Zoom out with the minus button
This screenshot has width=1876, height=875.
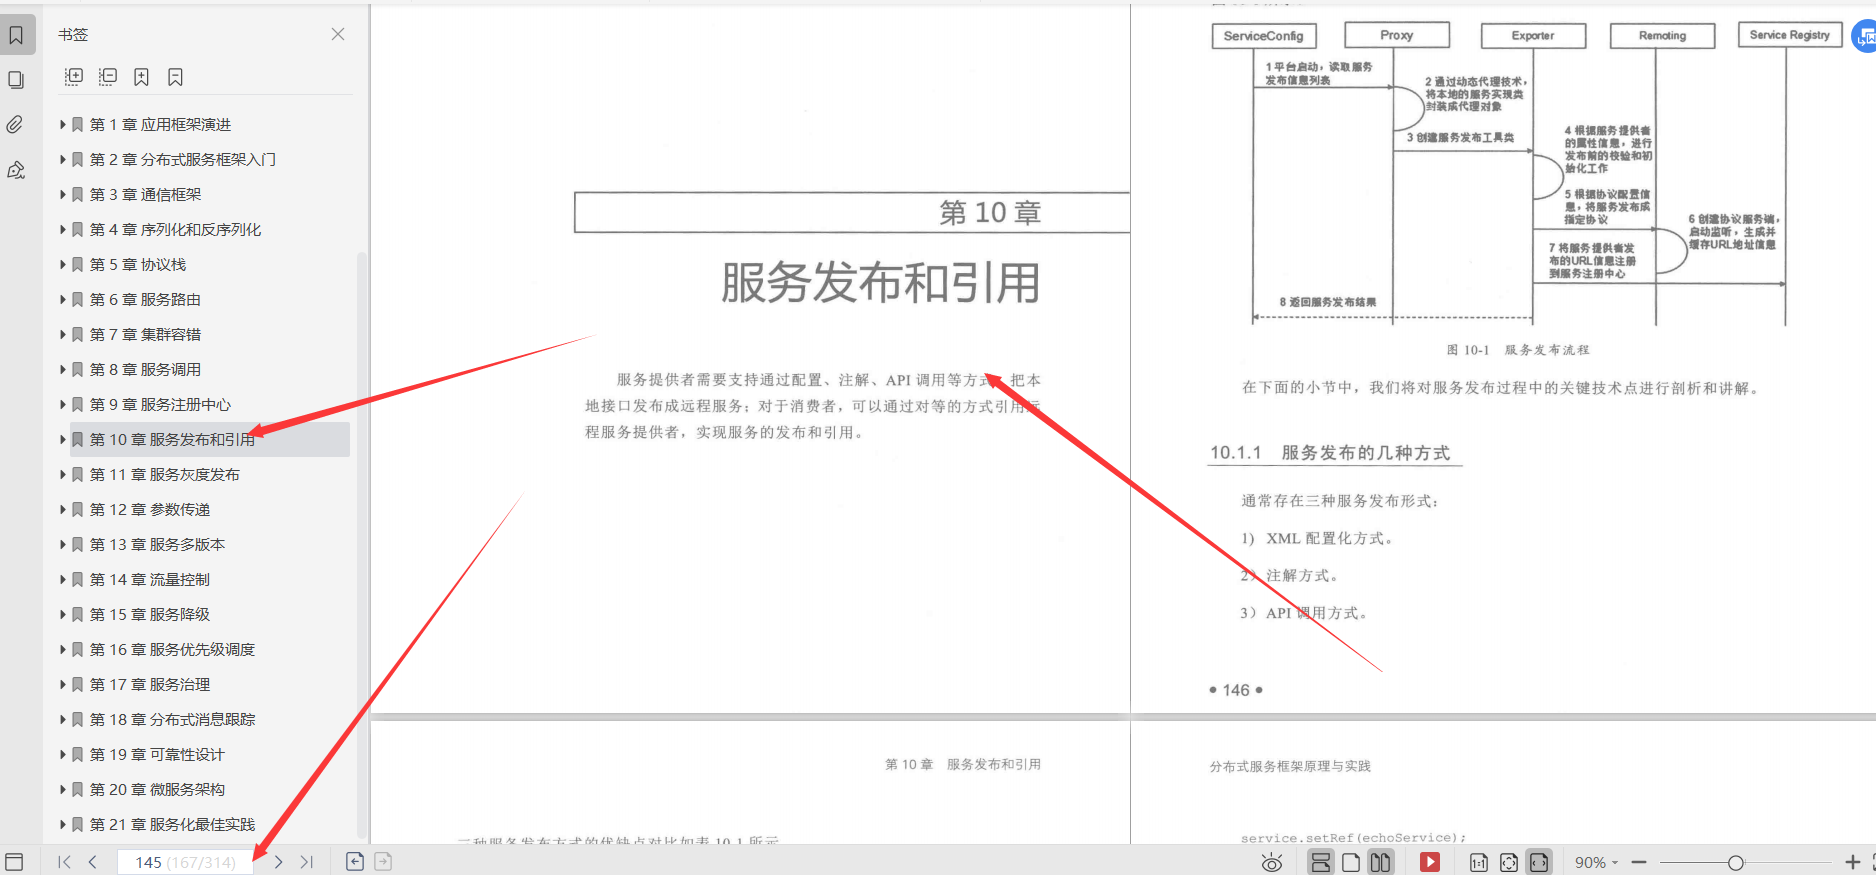1639,862
